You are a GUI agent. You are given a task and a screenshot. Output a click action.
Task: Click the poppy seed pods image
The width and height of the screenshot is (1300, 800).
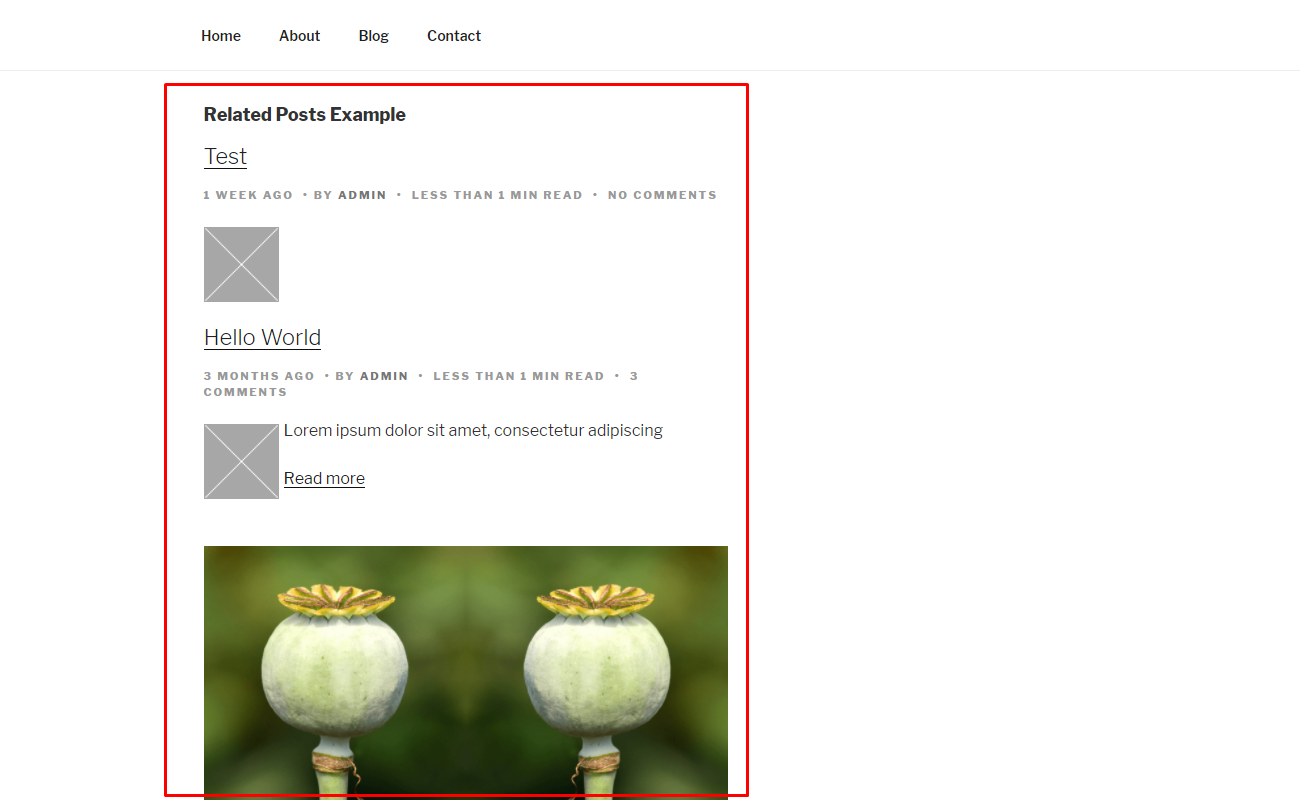pos(466,672)
